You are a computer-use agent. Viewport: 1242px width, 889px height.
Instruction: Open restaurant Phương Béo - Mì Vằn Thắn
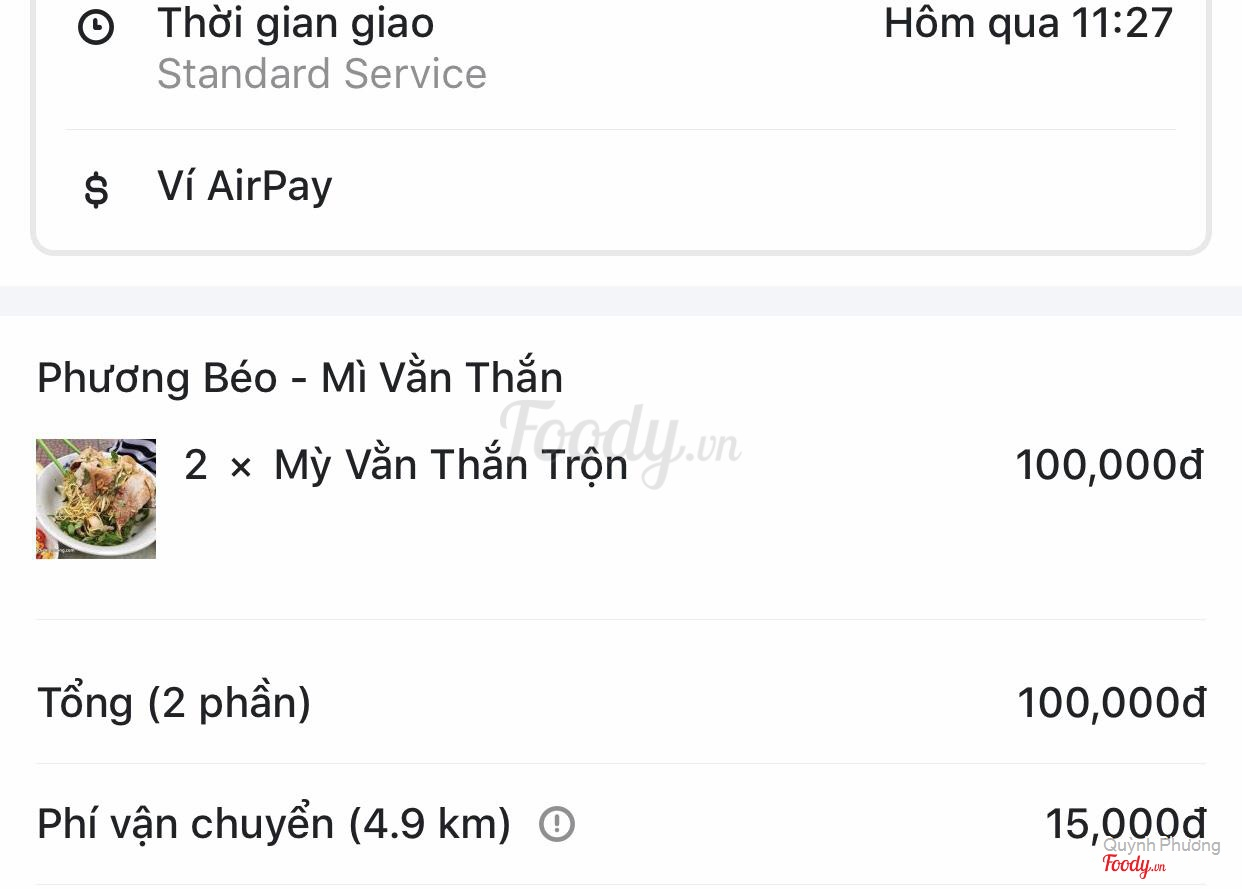(x=300, y=378)
